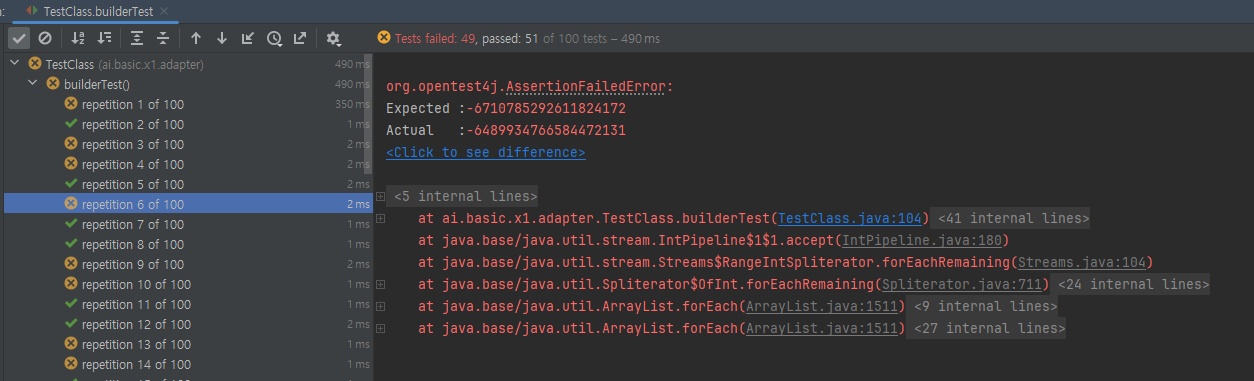Screen dimensions: 1254x381
Task: Open TestClass.java:104 stack trace link
Action: (854, 218)
